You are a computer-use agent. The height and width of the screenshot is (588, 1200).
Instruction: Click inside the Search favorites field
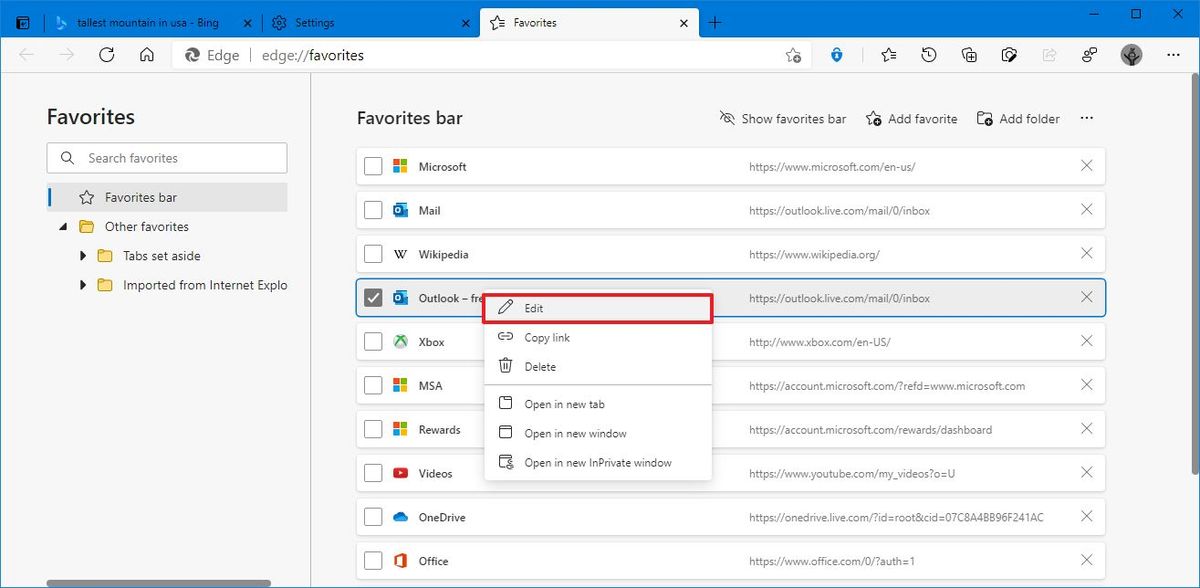[x=166, y=157]
